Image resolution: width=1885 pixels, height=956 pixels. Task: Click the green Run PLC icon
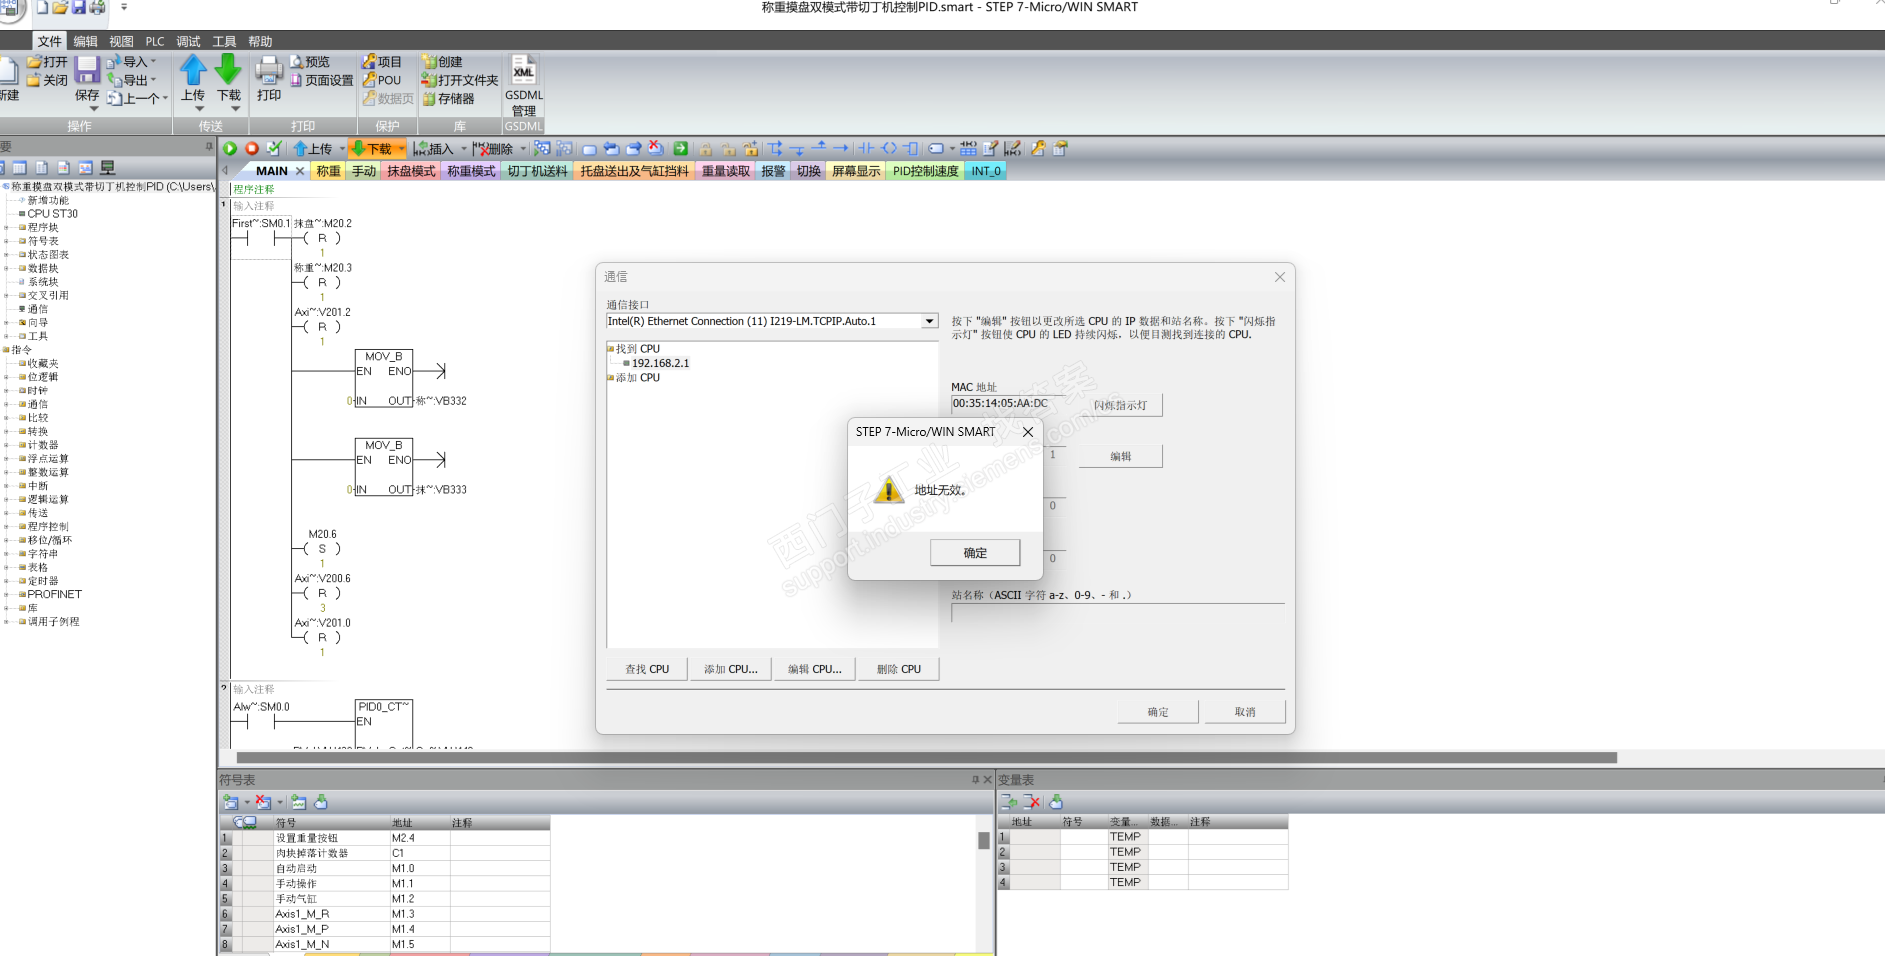pos(230,149)
